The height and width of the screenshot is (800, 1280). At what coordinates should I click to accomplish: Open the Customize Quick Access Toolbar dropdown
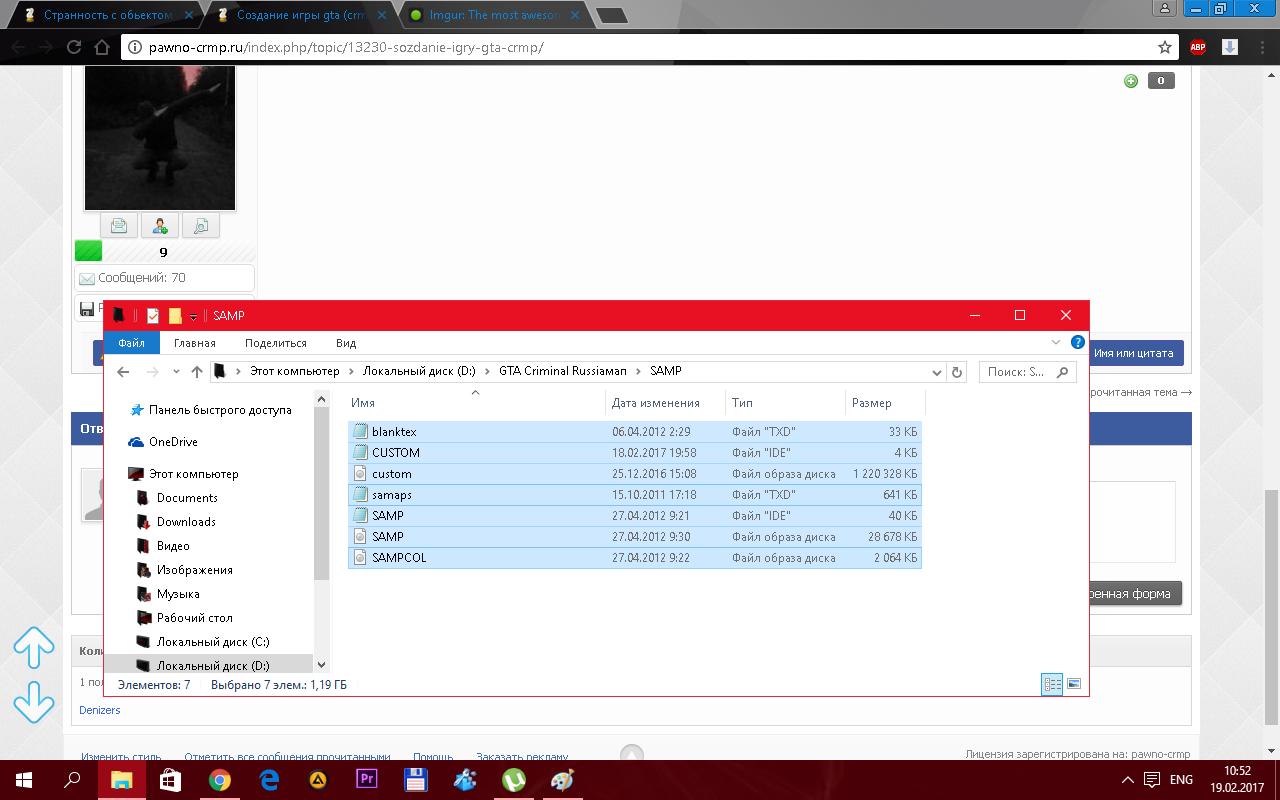click(x=193, y=317)
